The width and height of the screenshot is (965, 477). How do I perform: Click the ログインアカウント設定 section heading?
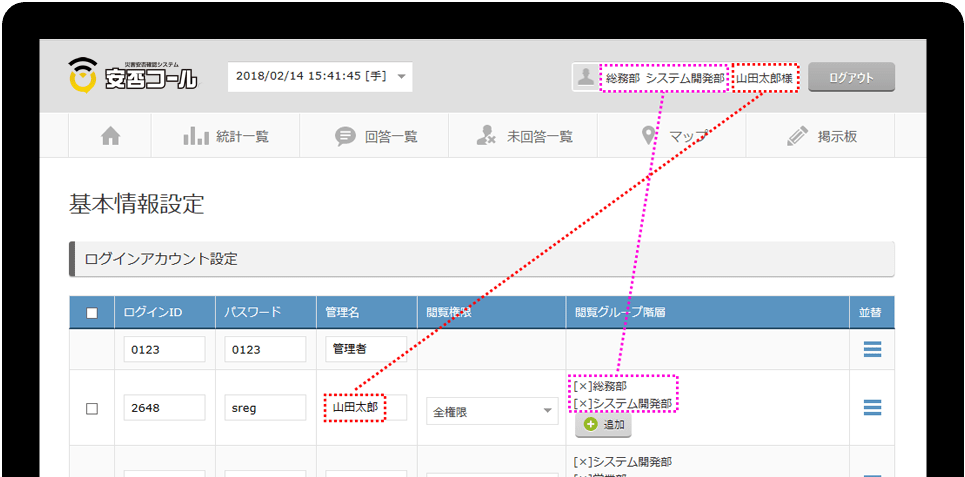point(161,259)
